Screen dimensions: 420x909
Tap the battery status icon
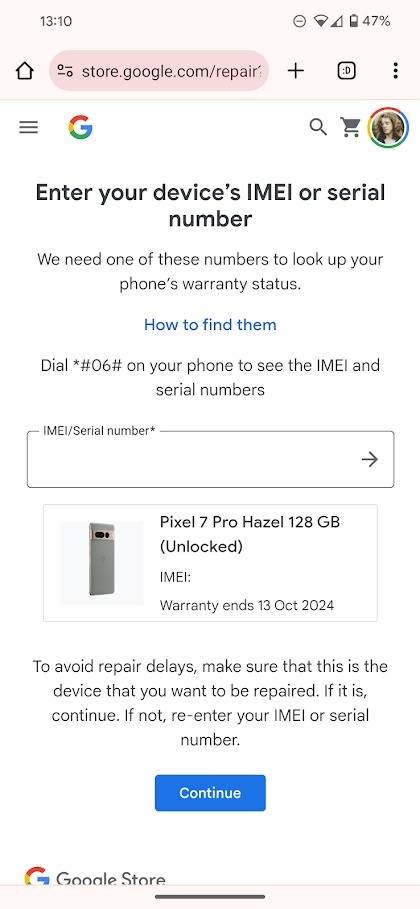coord(354,21)
